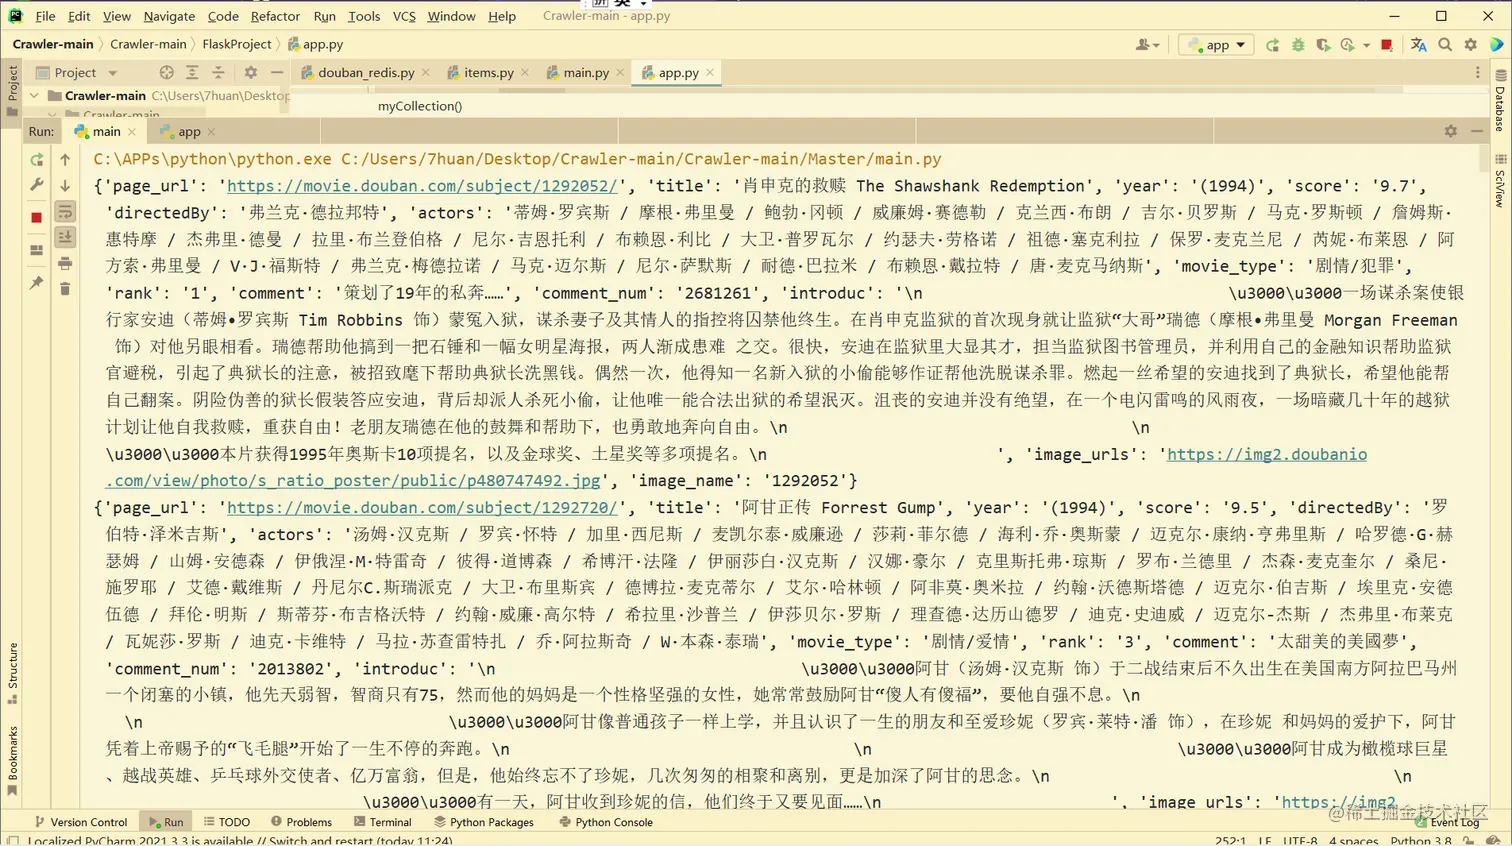Open IDE settings gear in top toolbar
The height and width of the screenshot is (846, 1512).
1471,45
